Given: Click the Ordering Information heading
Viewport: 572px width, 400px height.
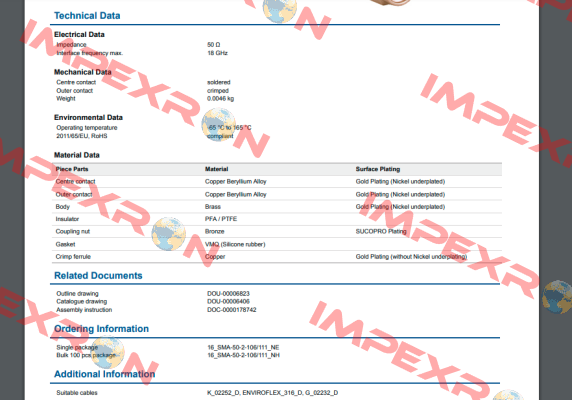Looking at the screenshot, I should click(x=101, y=329).
